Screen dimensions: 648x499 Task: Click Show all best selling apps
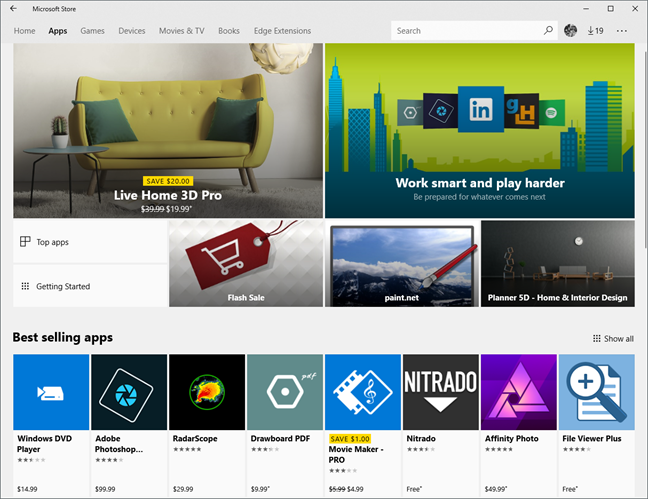coord(613,339)
